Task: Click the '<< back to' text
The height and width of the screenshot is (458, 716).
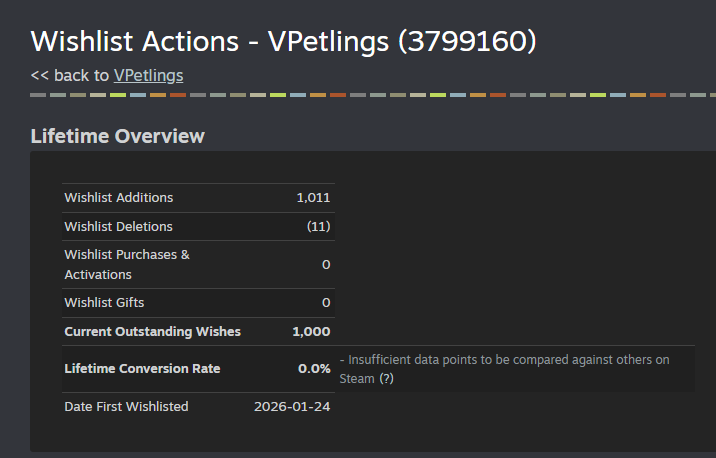Action: 69,75
